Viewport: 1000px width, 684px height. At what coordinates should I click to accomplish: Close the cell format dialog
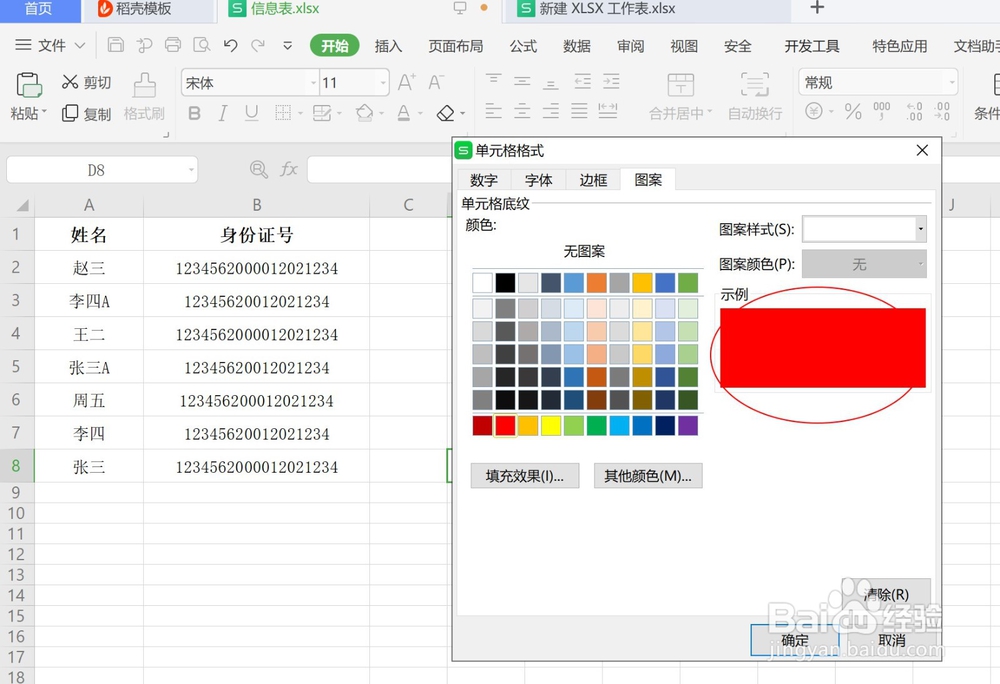click(922, 150)
